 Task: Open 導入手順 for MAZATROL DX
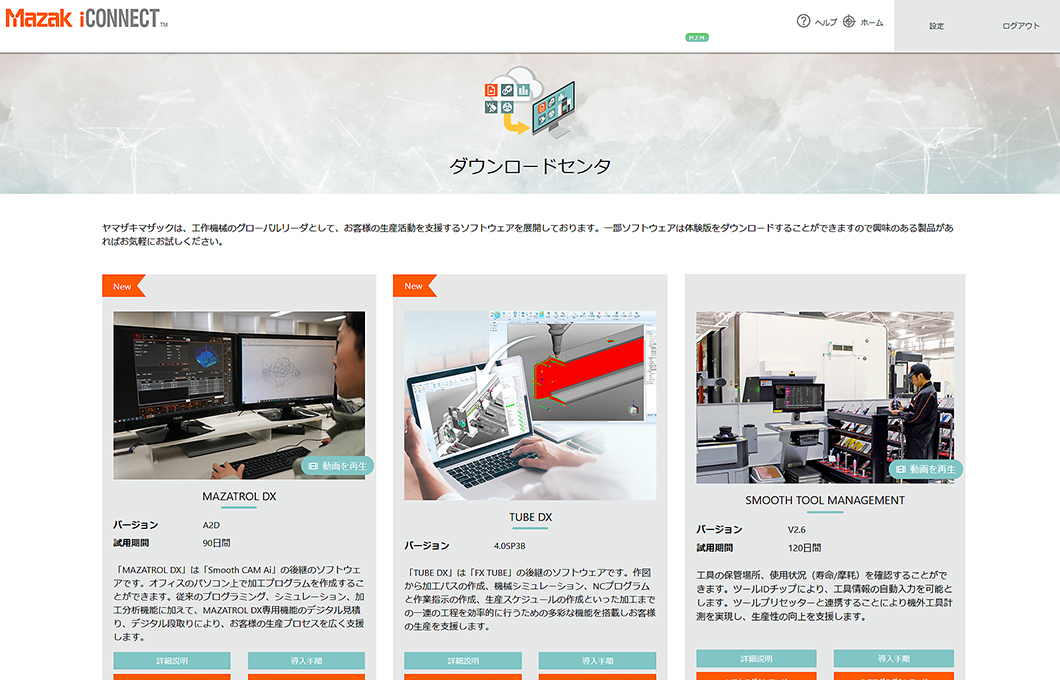(x=306, y=660)
